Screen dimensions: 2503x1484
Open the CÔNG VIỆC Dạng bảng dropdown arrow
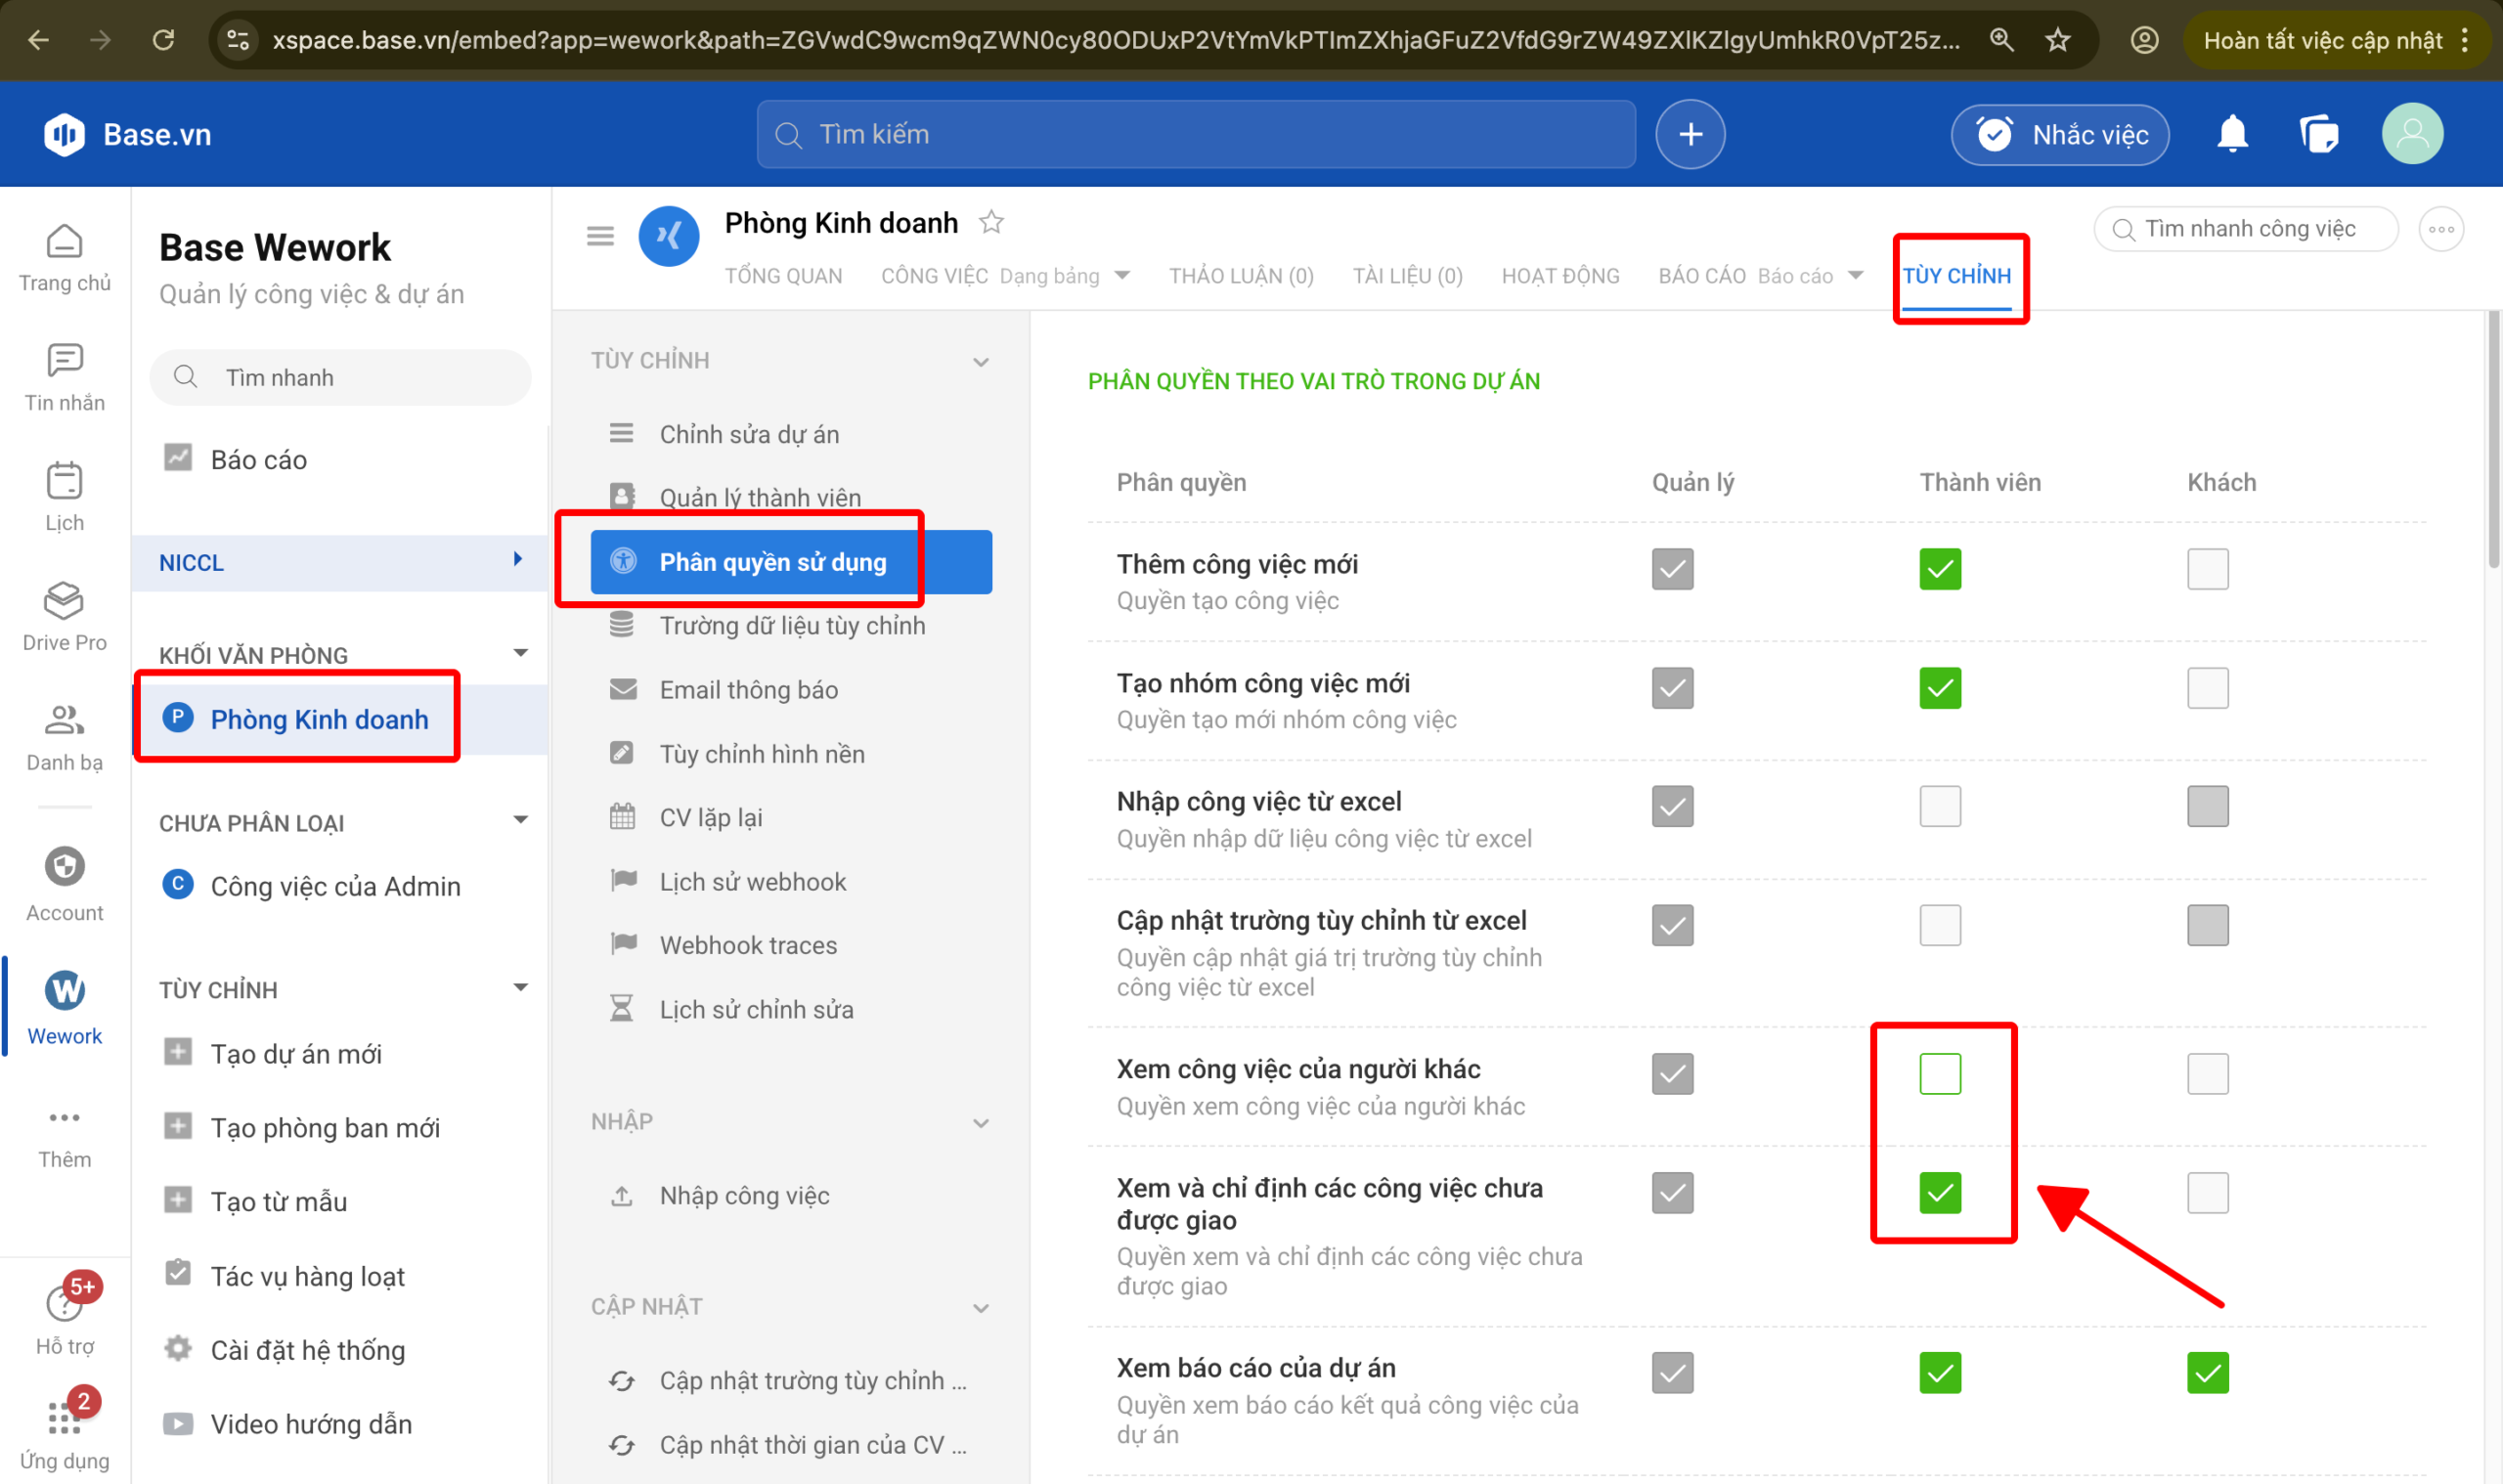pyautogui.click(x=1122, y=276)
